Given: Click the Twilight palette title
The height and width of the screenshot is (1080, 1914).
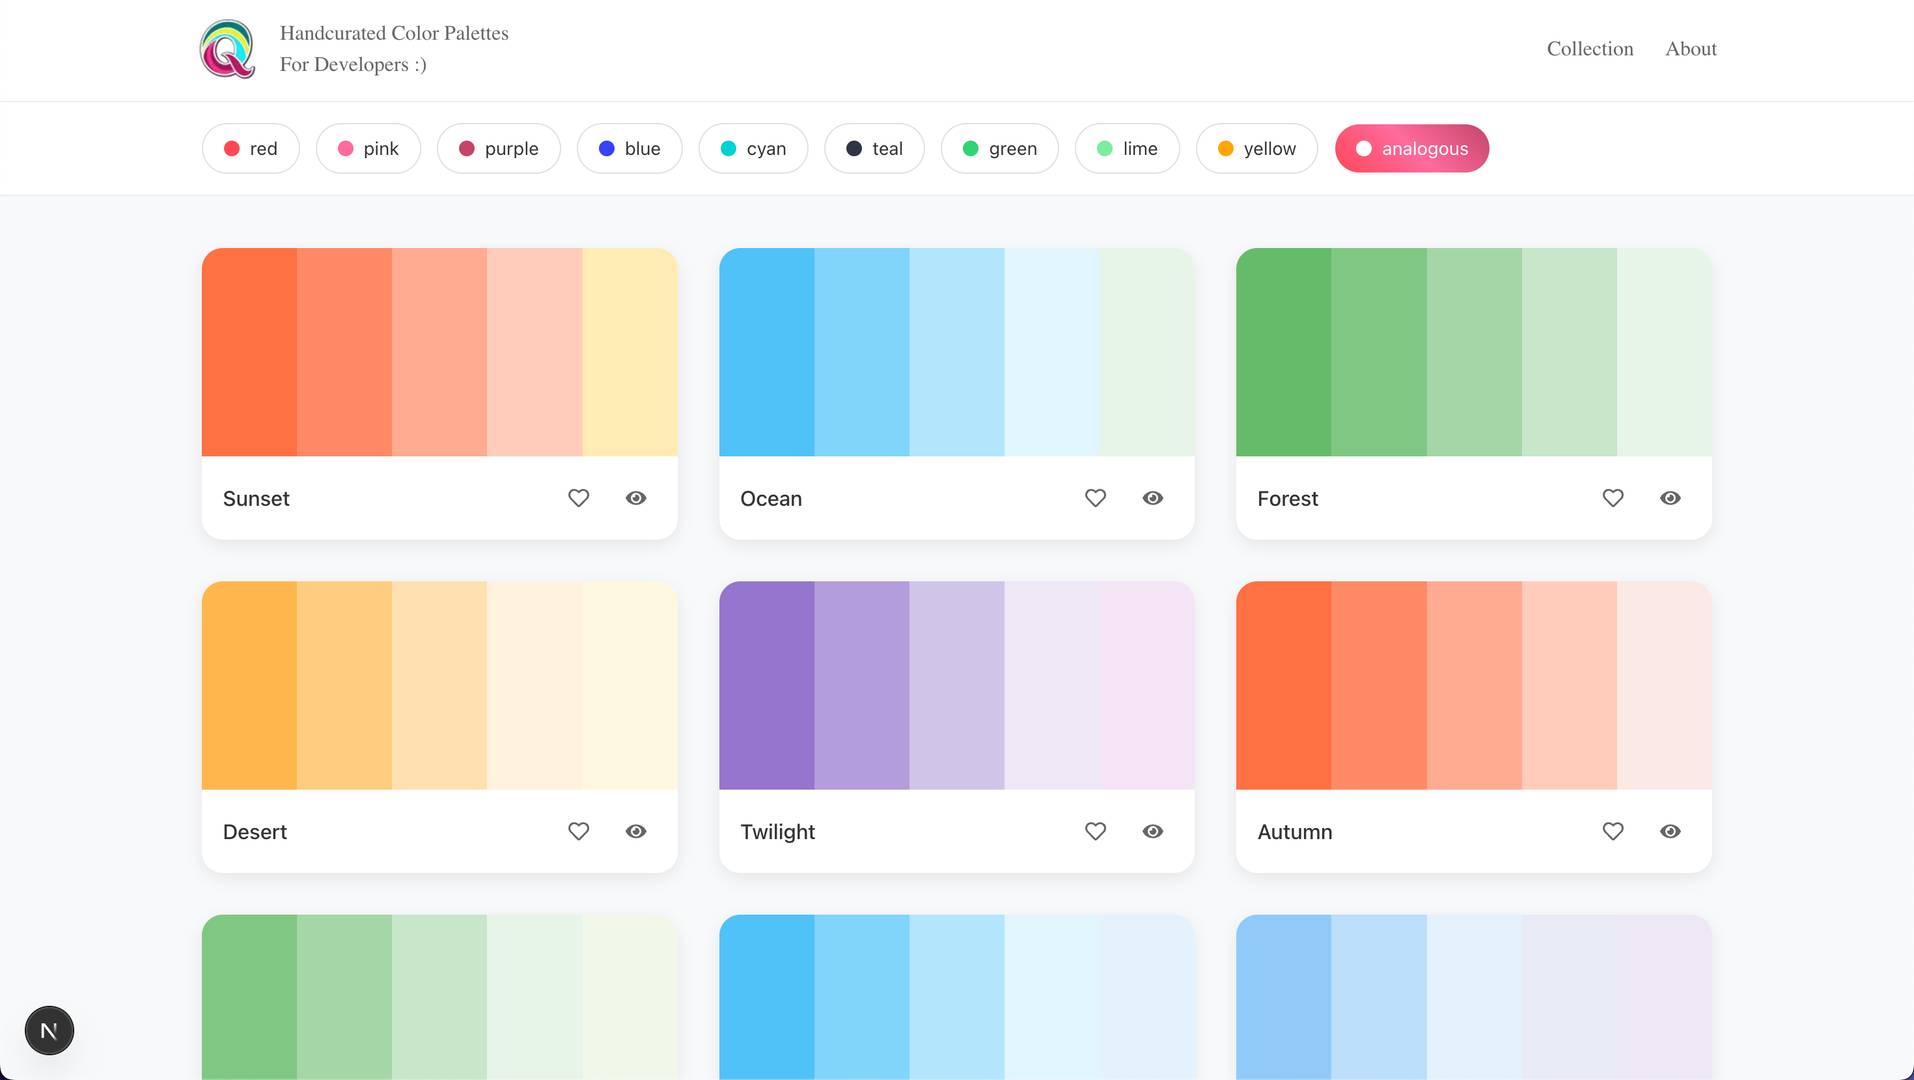Looking at the screenshot, I should tap(778, 831).
